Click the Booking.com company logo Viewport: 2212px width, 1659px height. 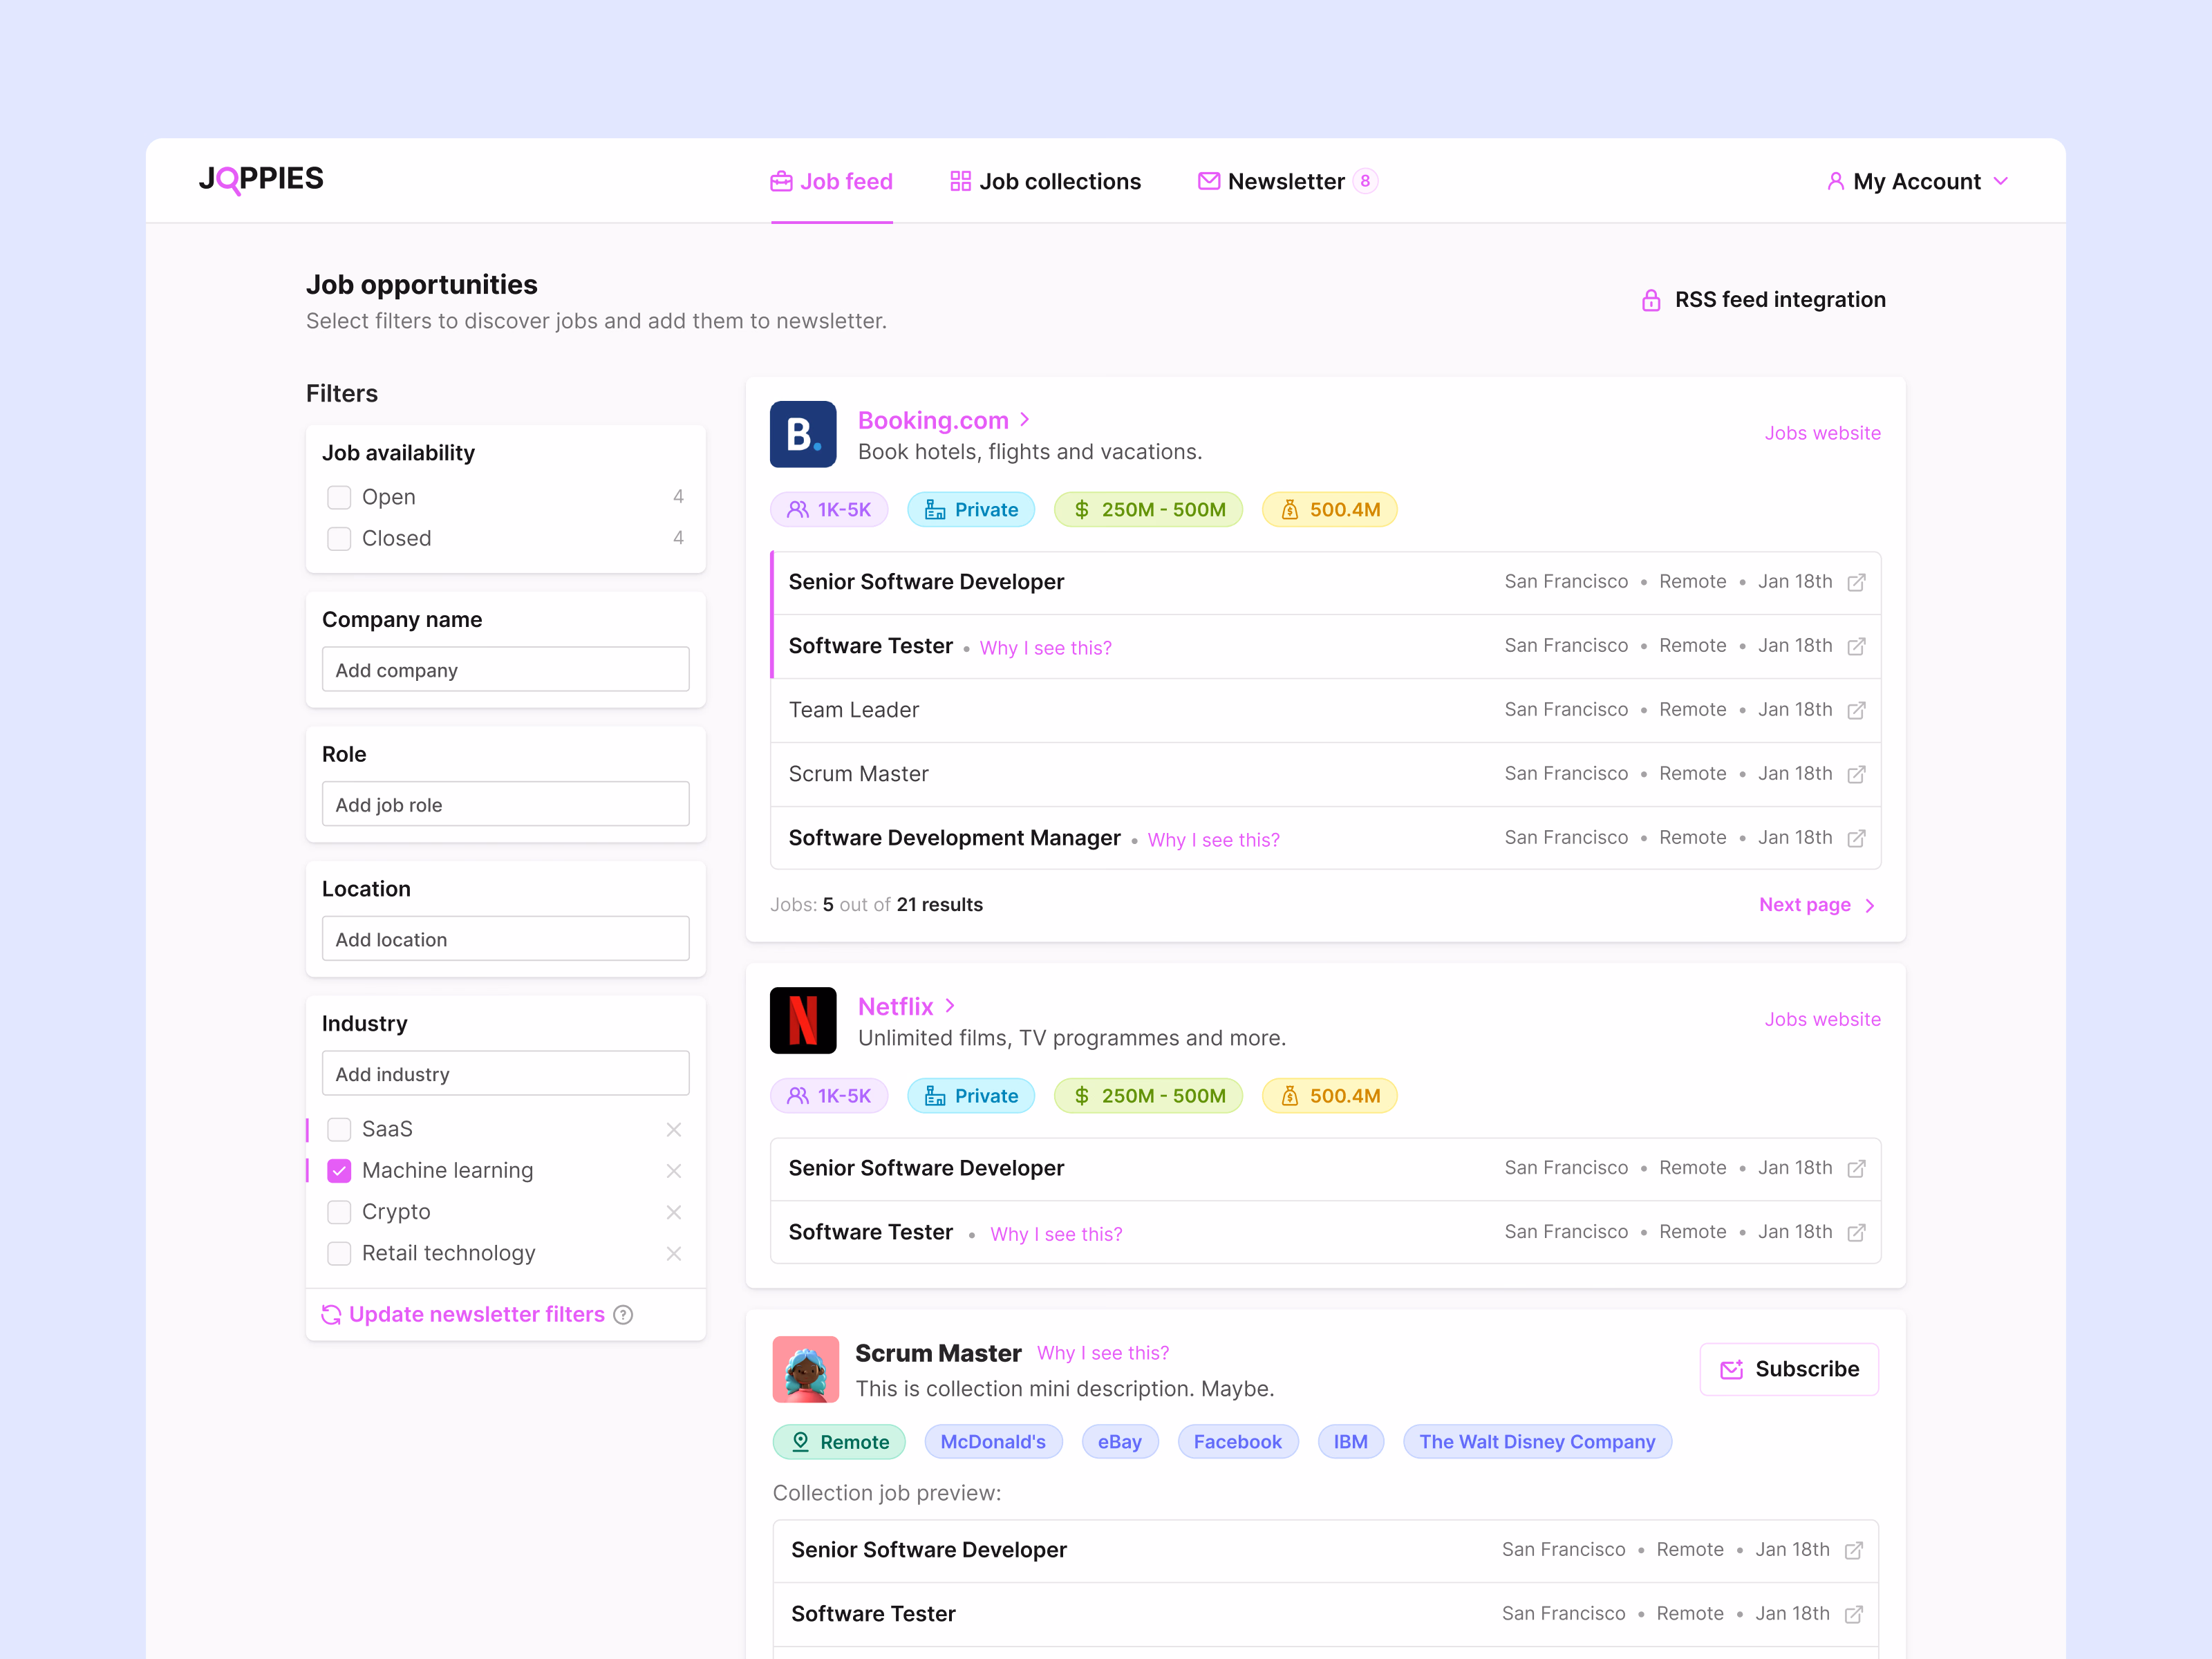pos(803,434)
